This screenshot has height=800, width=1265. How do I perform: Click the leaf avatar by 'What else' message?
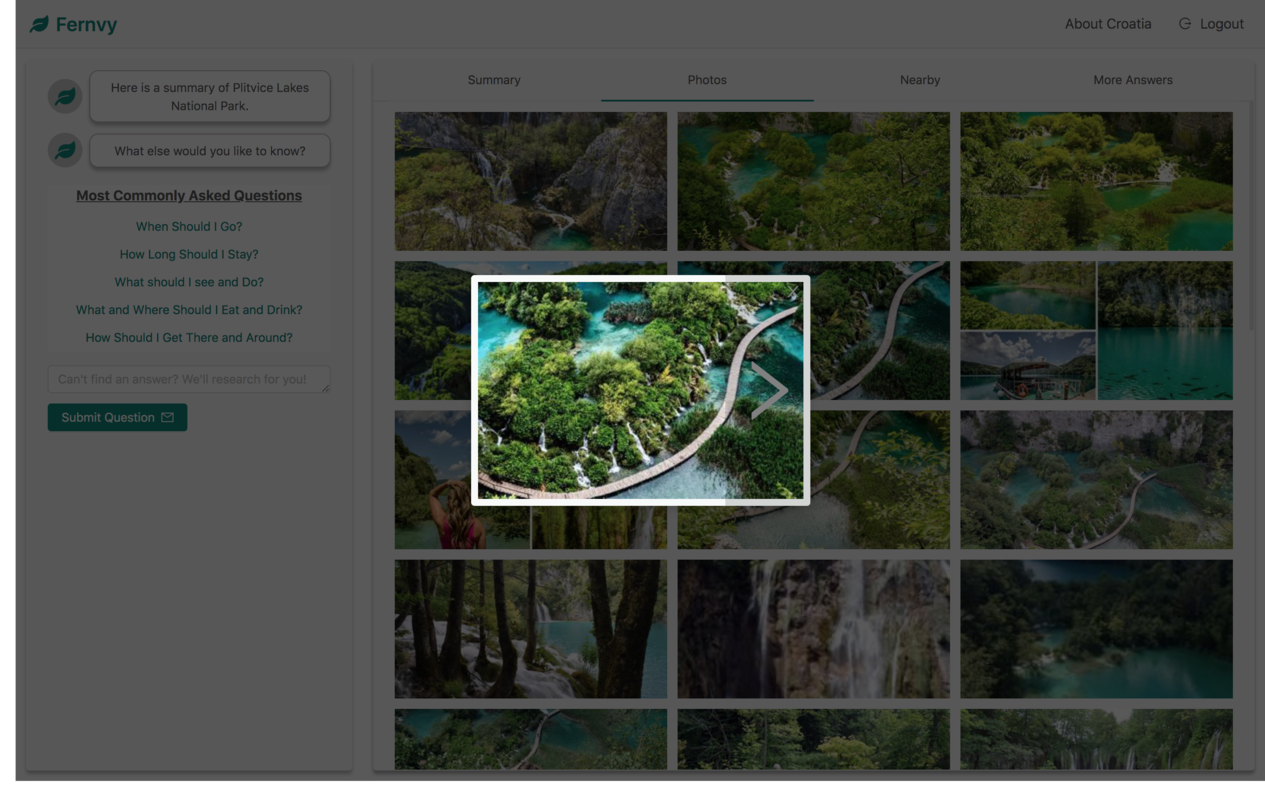coord(65,150)
